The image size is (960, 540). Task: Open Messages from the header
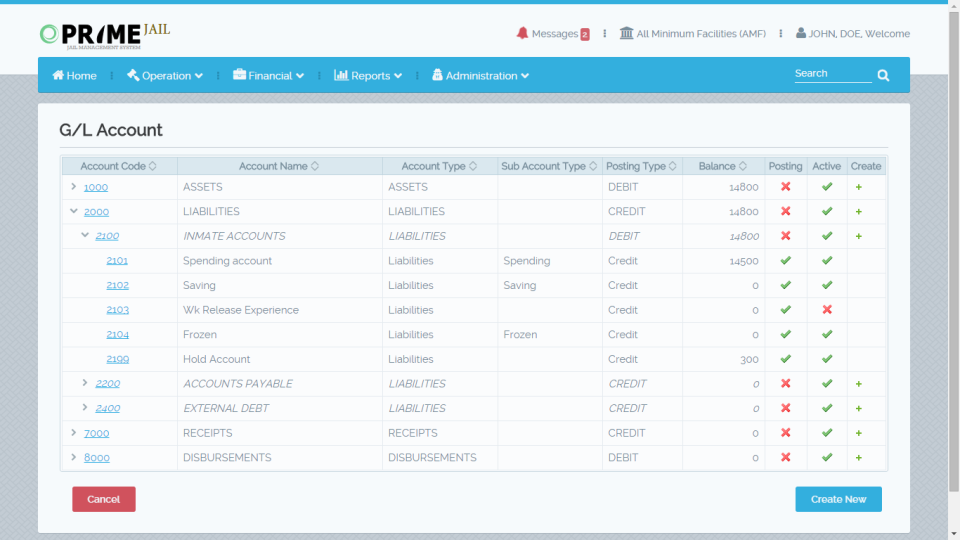click(x=555, y=34)
